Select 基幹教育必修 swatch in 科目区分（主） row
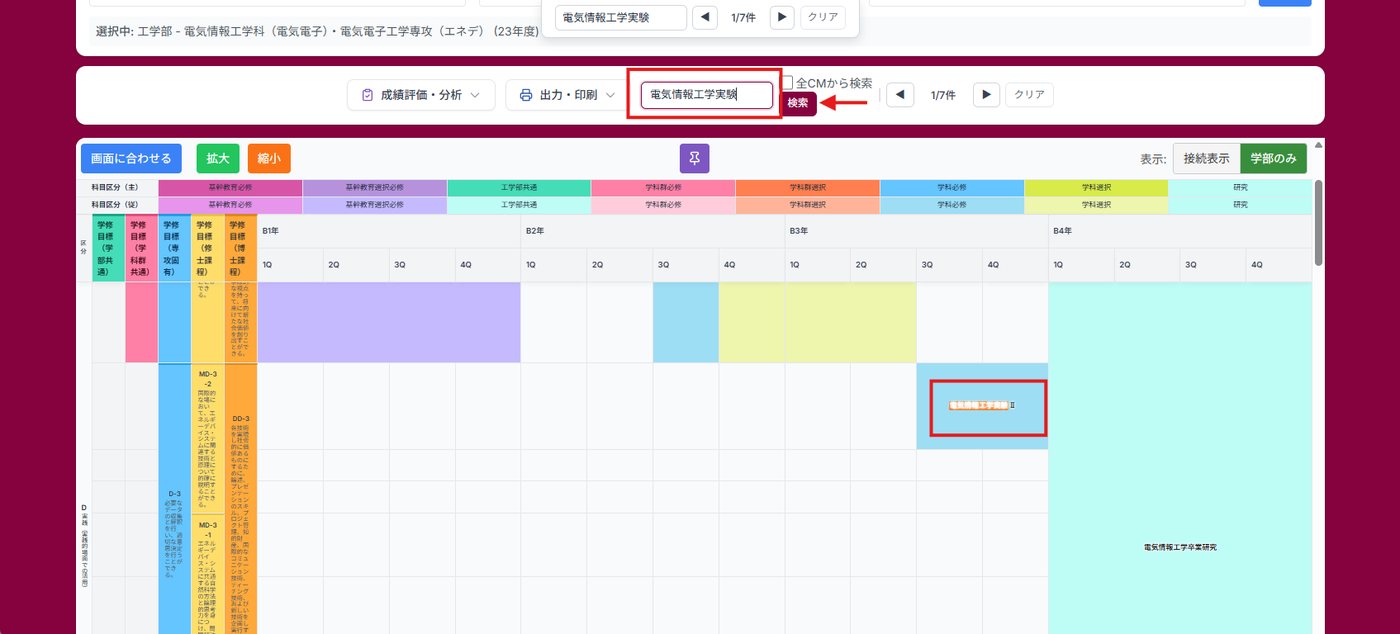The image size is (1400, 634). [230, 187]
